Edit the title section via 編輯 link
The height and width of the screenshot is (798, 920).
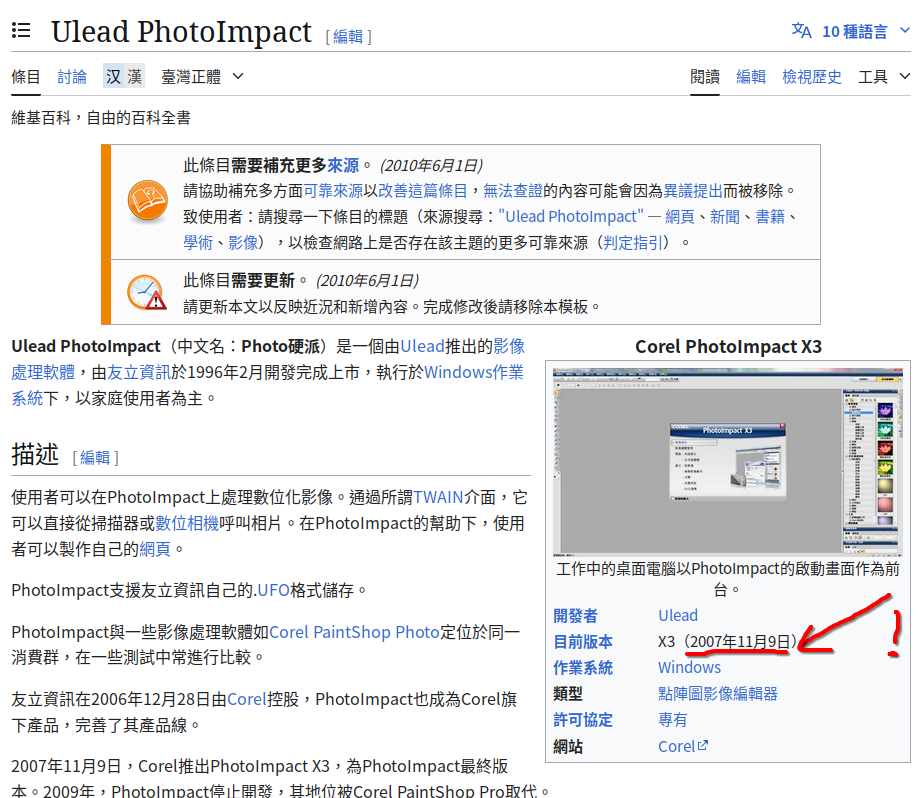point(349,37)
